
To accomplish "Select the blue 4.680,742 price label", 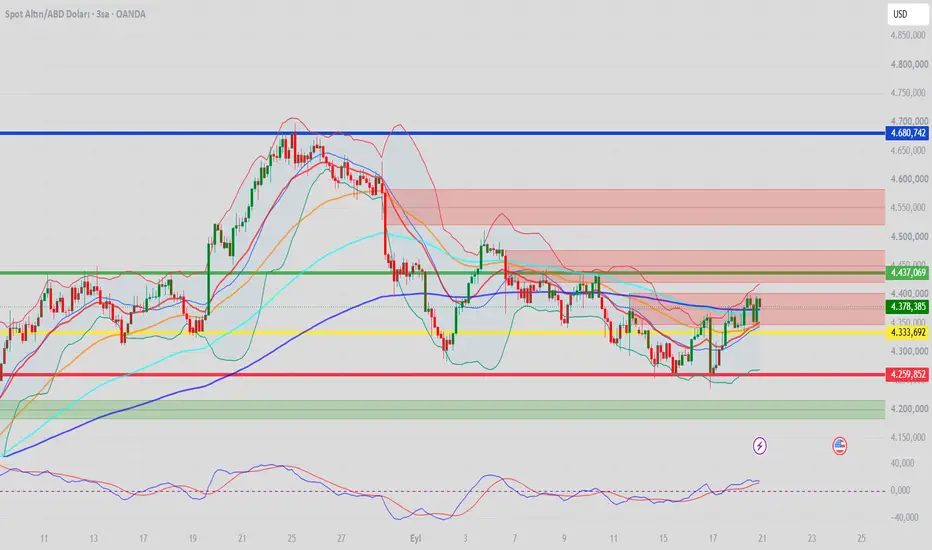I will tap(906, 133).
